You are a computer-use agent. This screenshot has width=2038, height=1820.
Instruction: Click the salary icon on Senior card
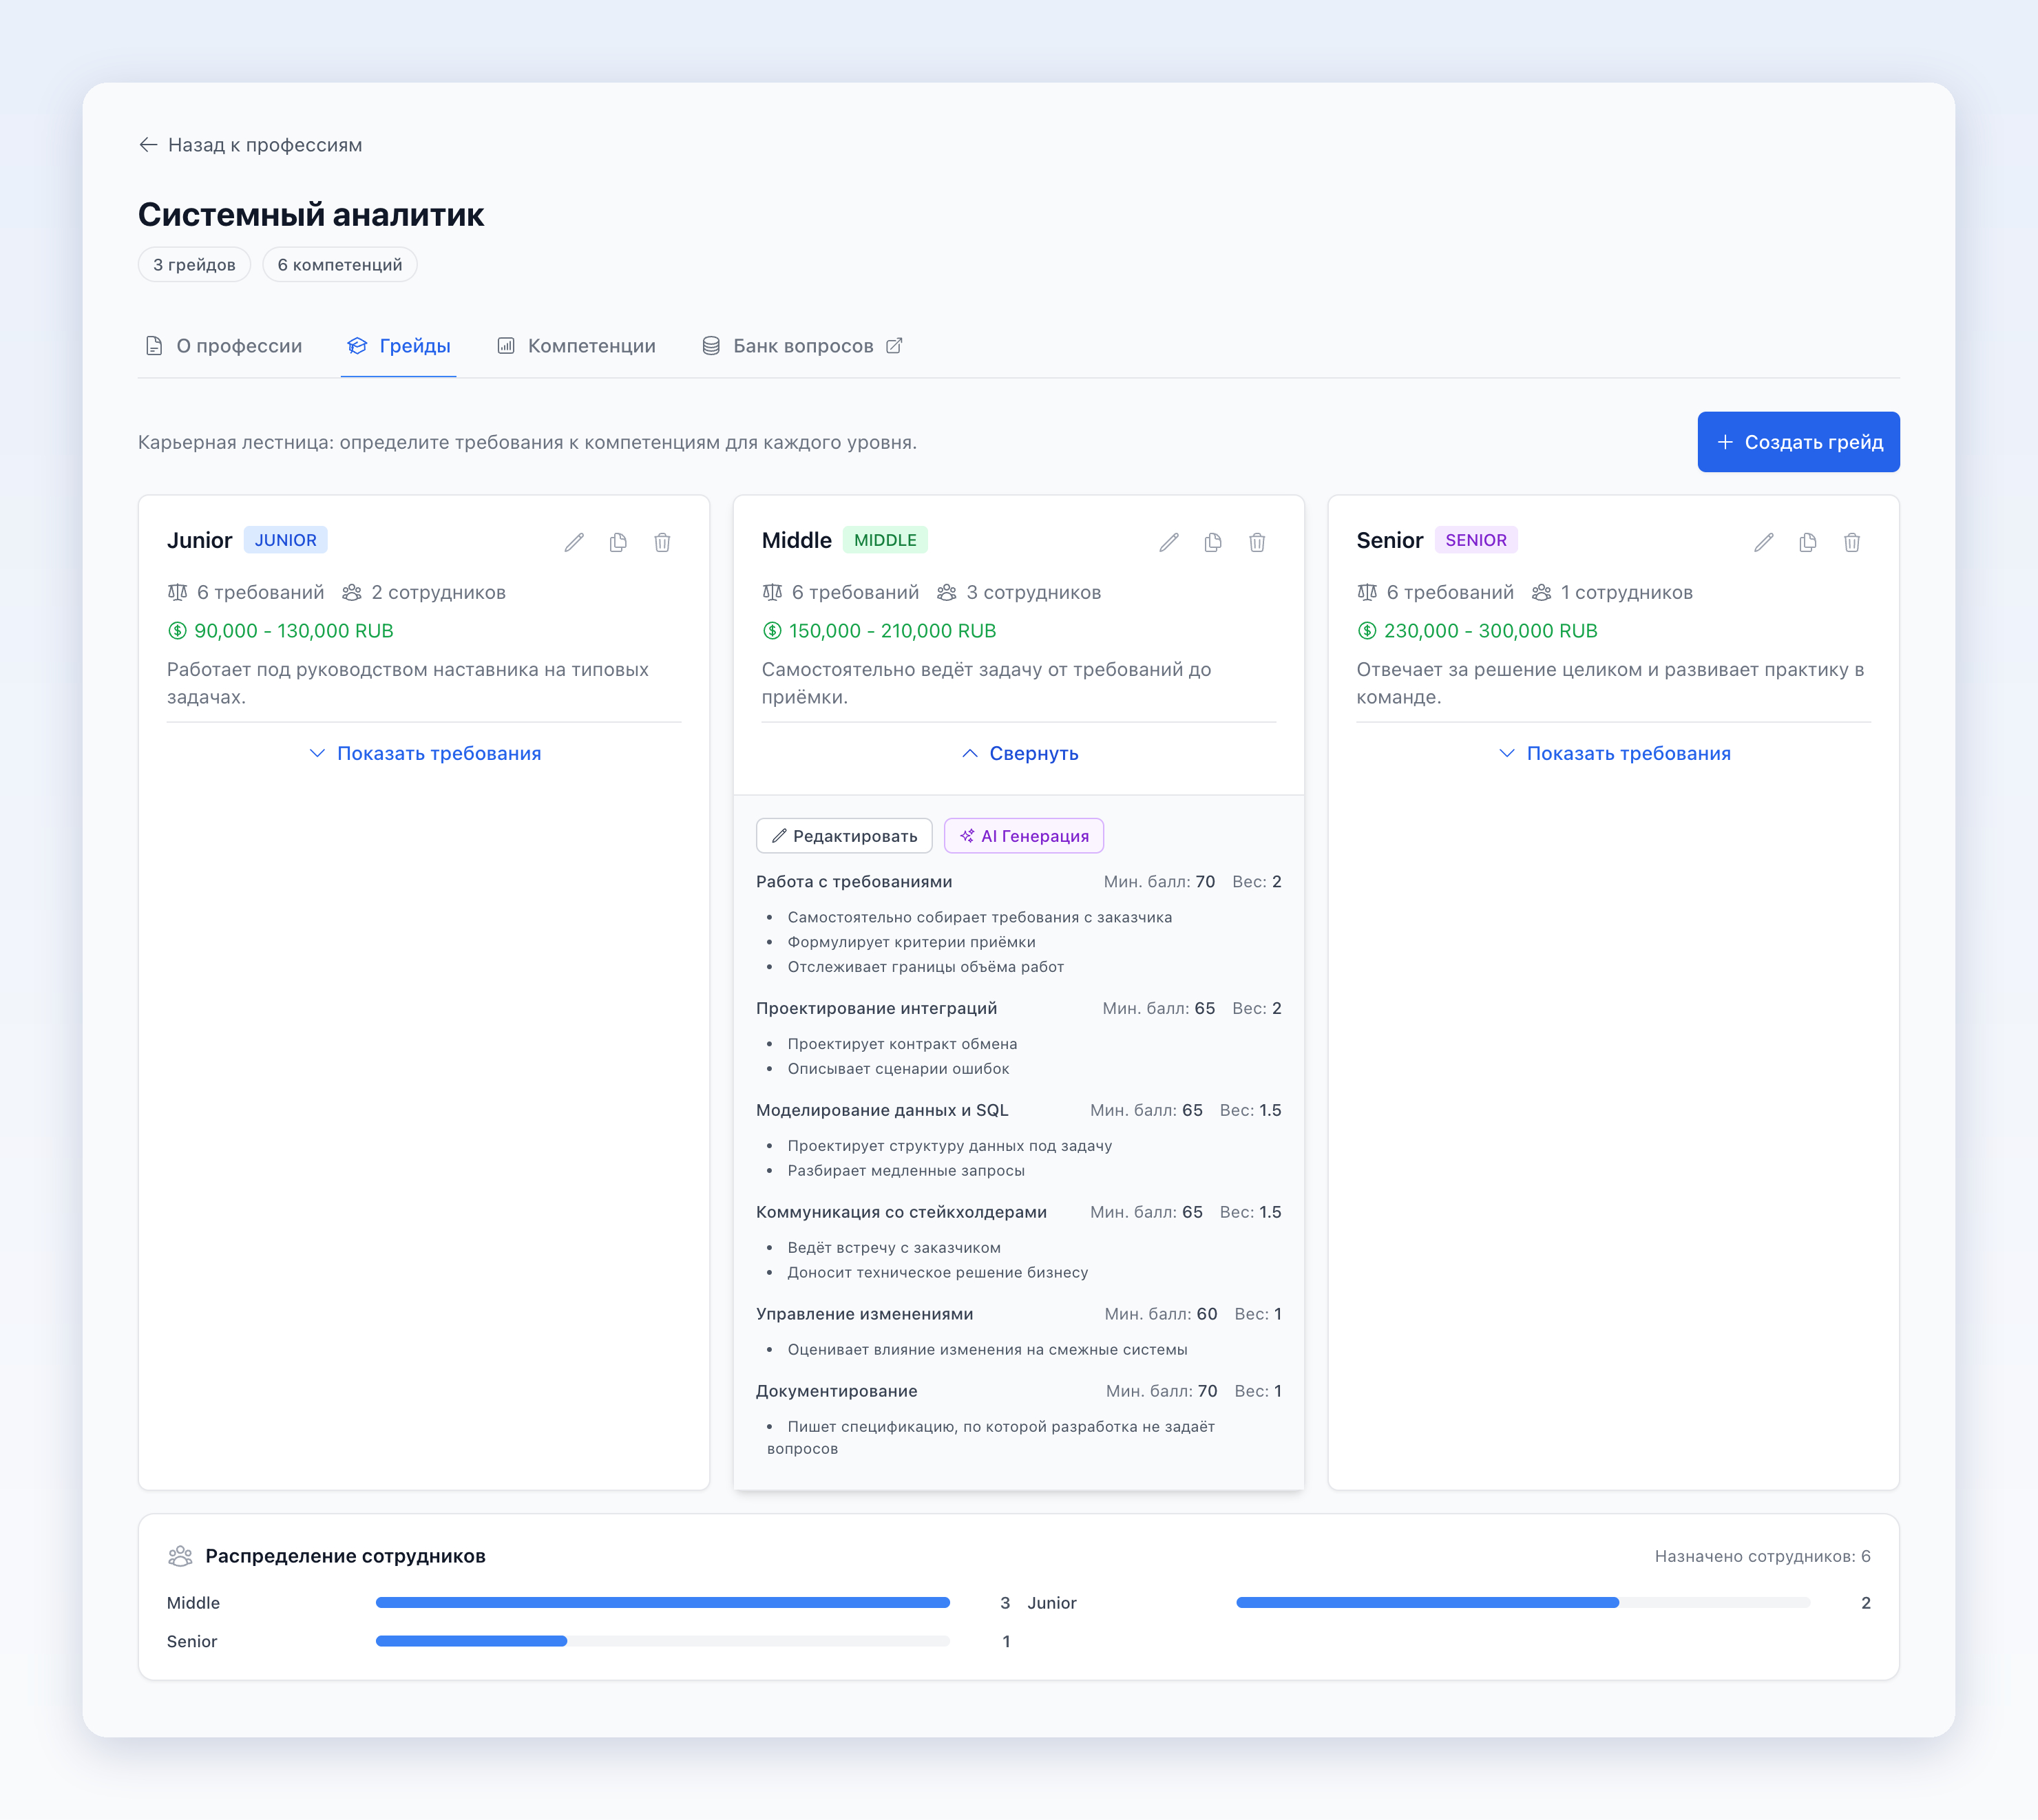coord(1367,631)
